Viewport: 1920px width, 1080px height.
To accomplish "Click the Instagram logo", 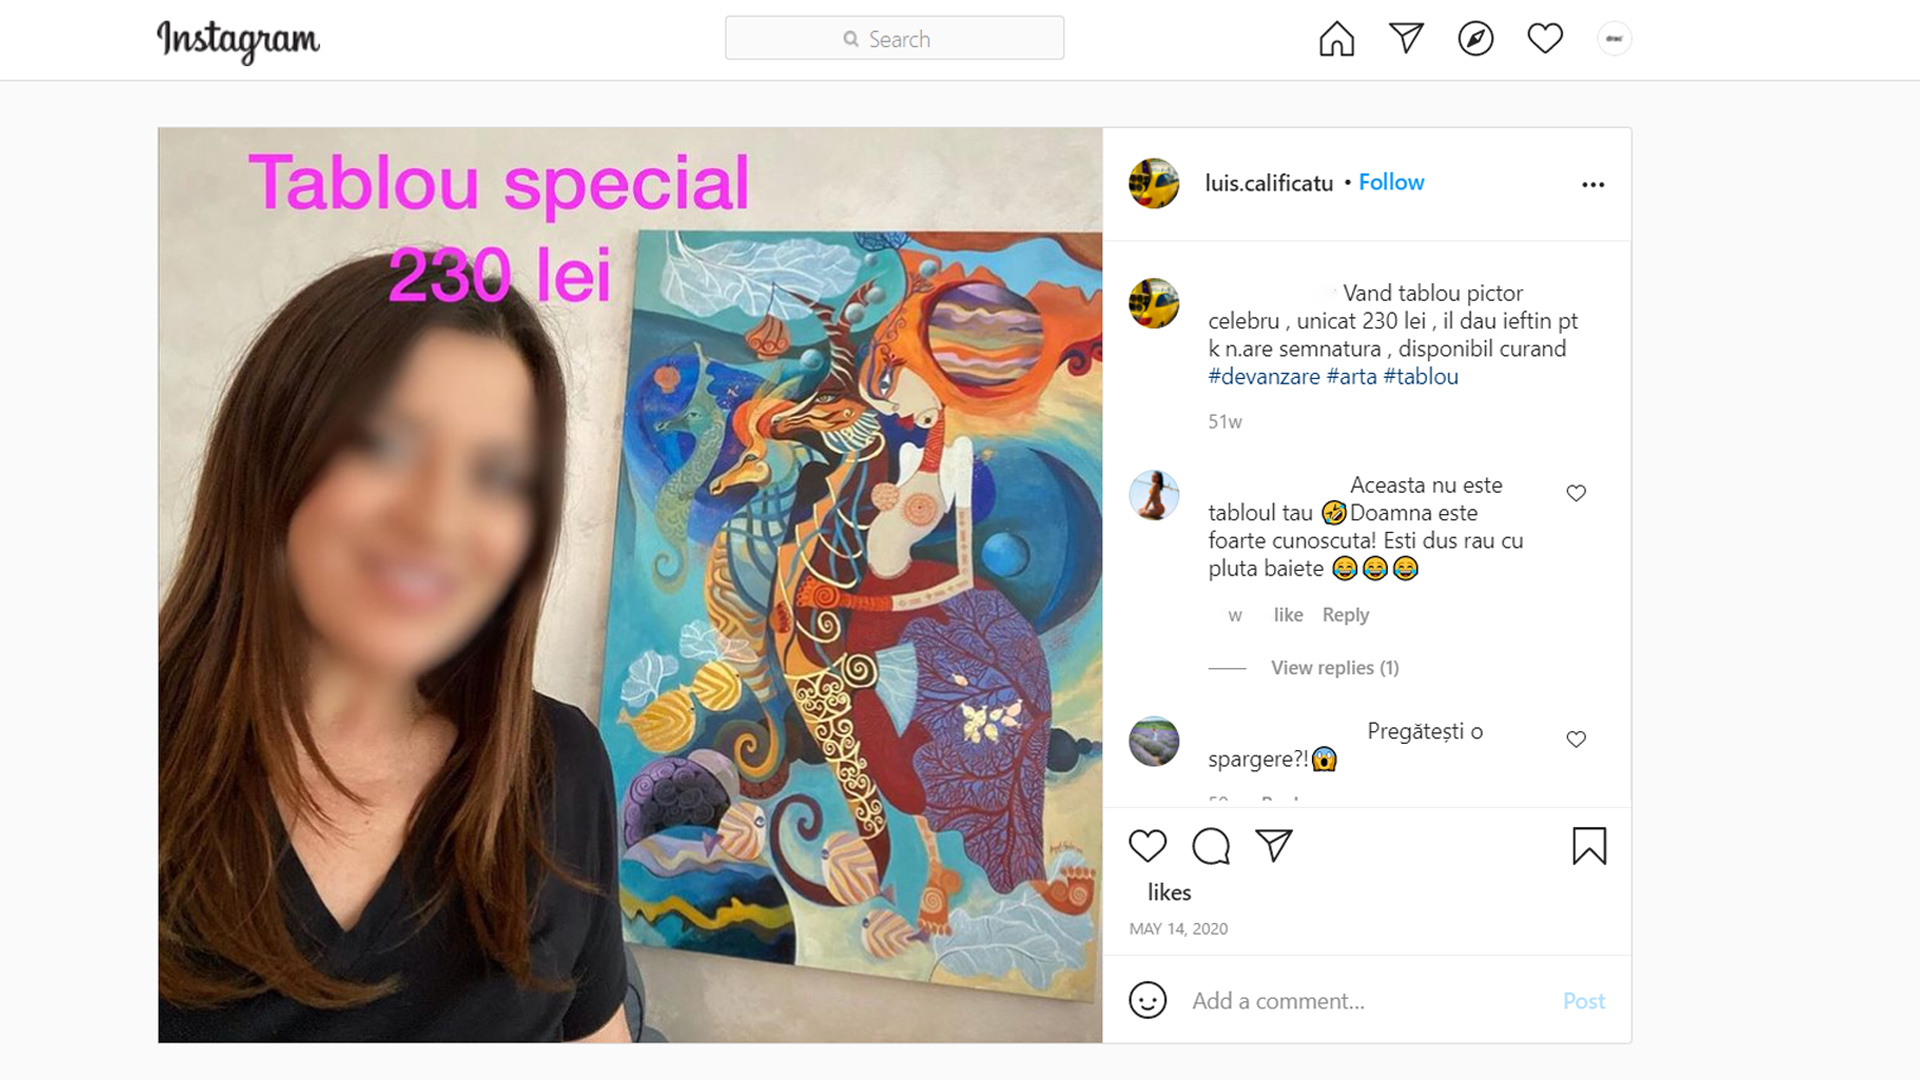I will [x=238, y=41].
